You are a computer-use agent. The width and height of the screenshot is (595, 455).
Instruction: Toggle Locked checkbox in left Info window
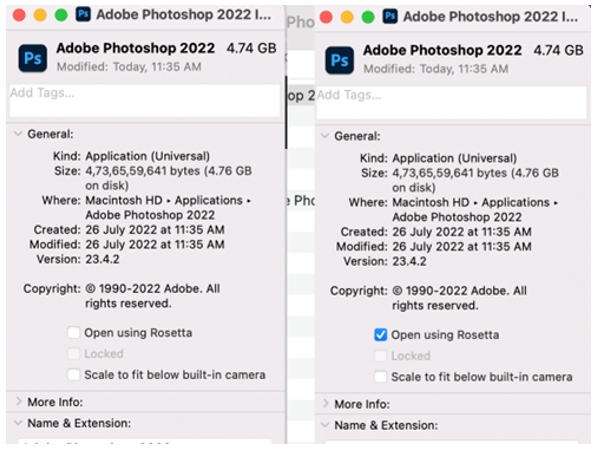click(73, 354)
